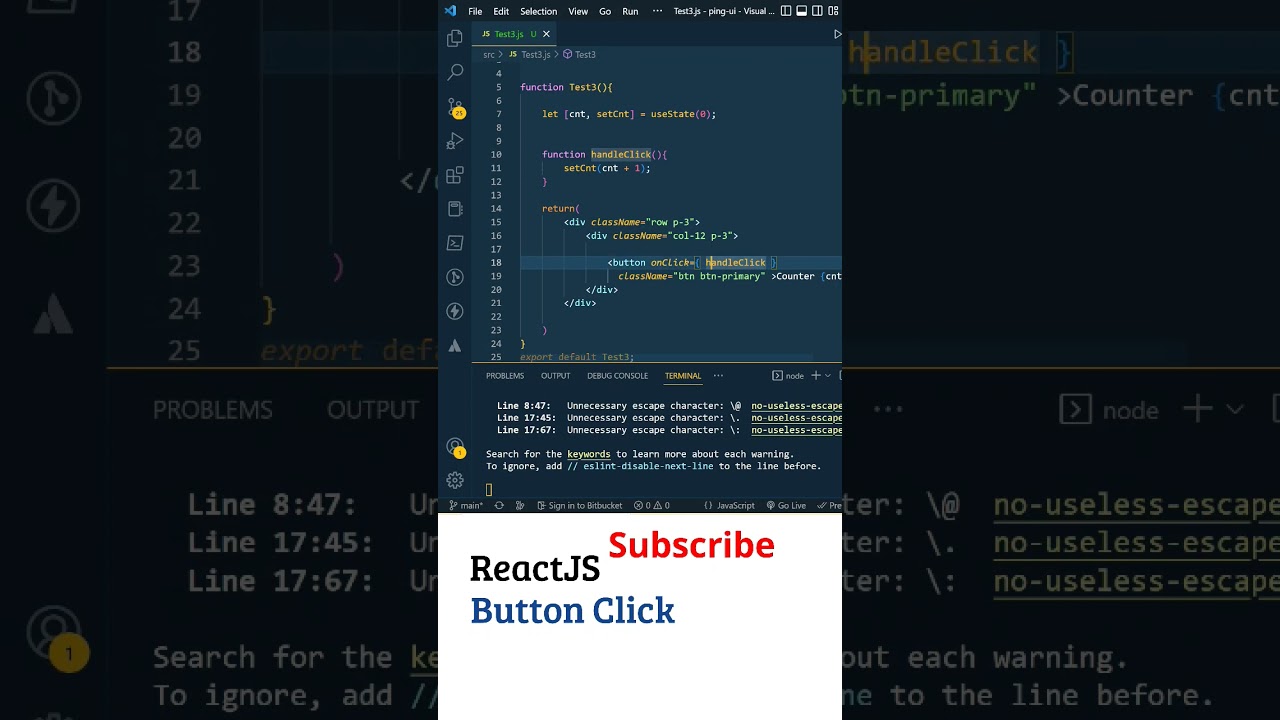Open the notebook icon in activity bar
Screen dimensions: 1280x720
(x=455, y=209)
